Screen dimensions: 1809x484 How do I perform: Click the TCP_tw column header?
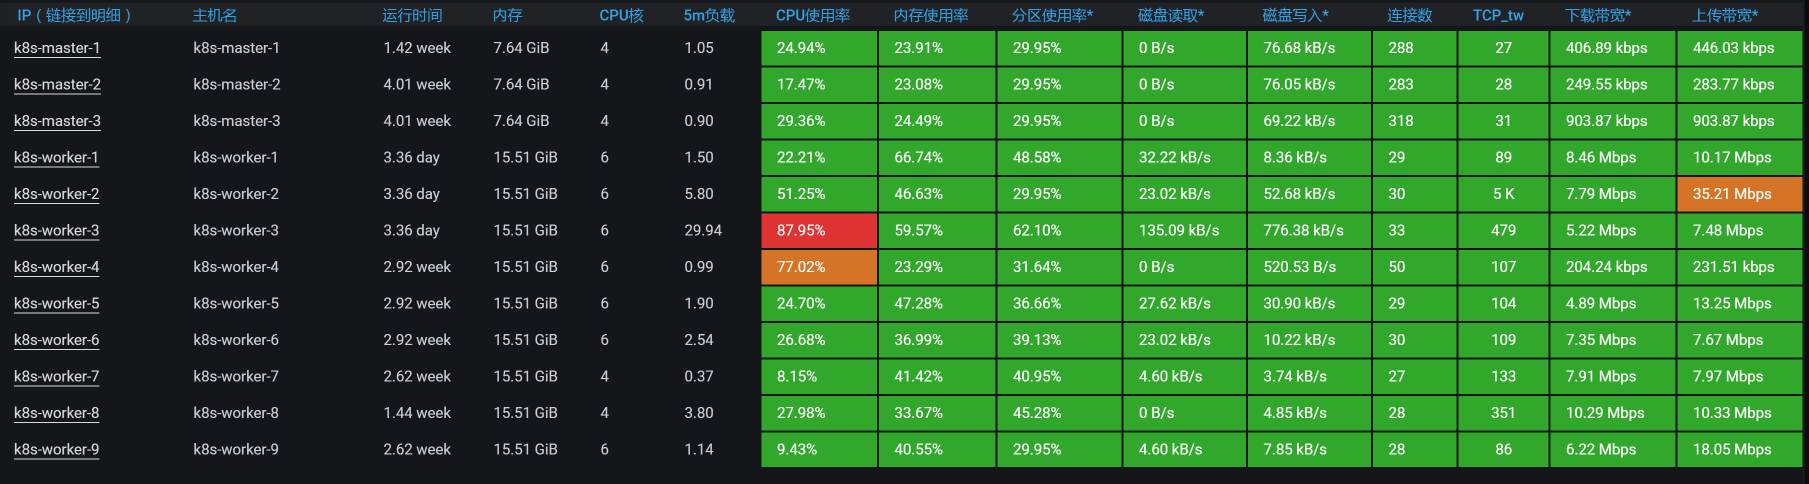[1497, 15]
